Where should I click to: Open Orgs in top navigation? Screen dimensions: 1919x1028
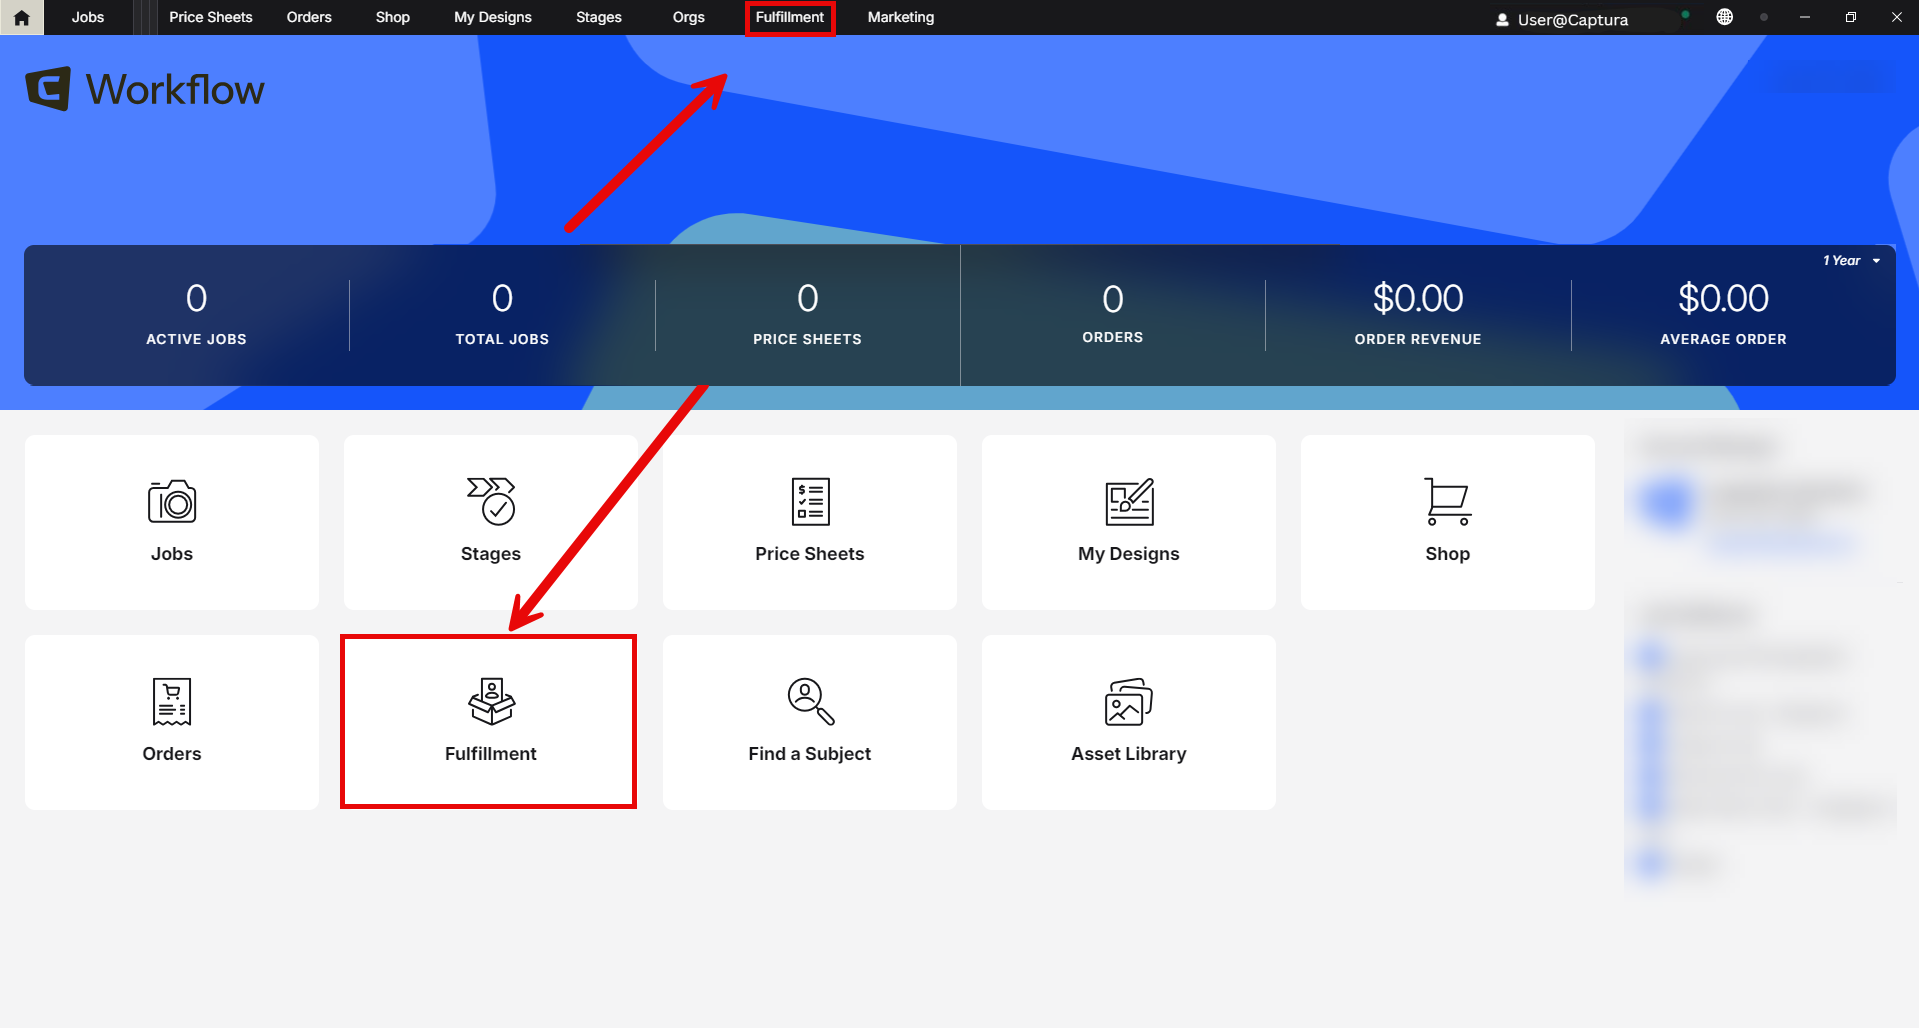tap(689, 17)
